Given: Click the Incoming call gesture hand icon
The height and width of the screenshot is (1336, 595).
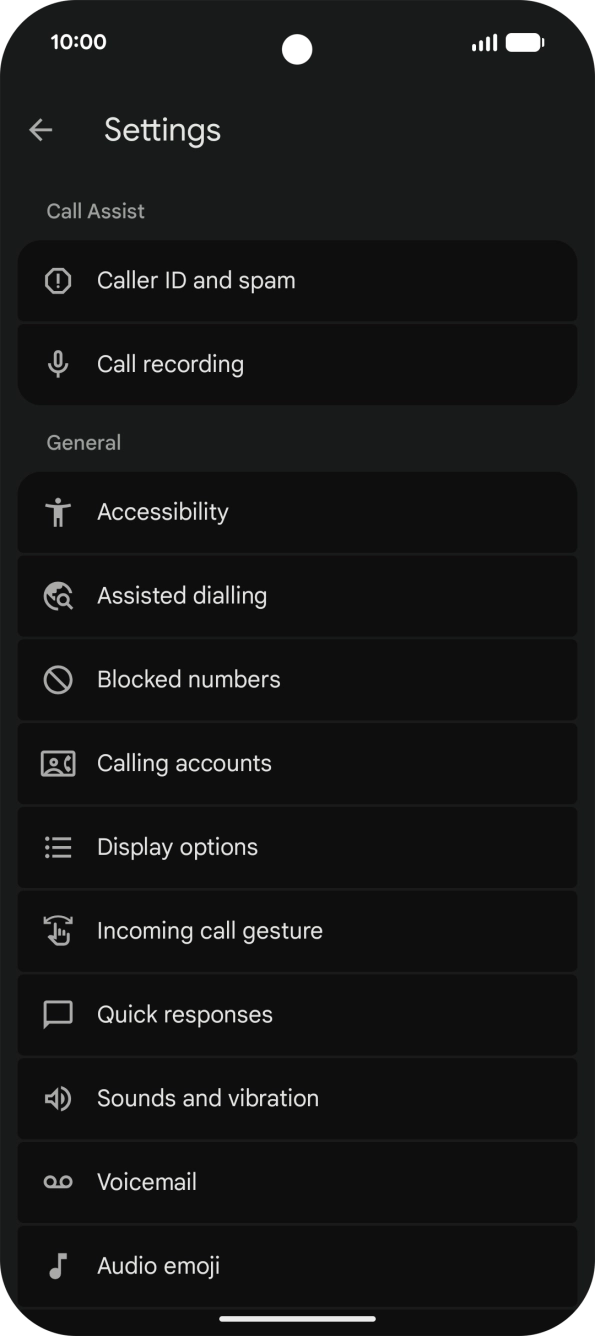Looking at the screenshot, I should point(58,931).
